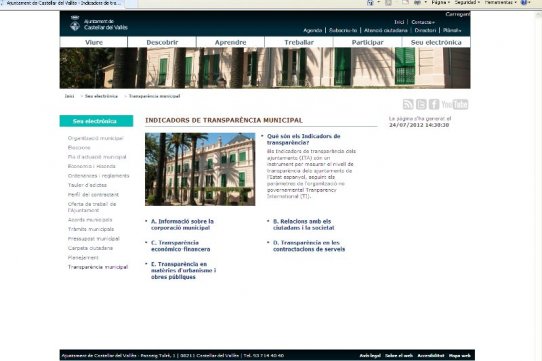Click the browser print icon

tap(418, 2)
